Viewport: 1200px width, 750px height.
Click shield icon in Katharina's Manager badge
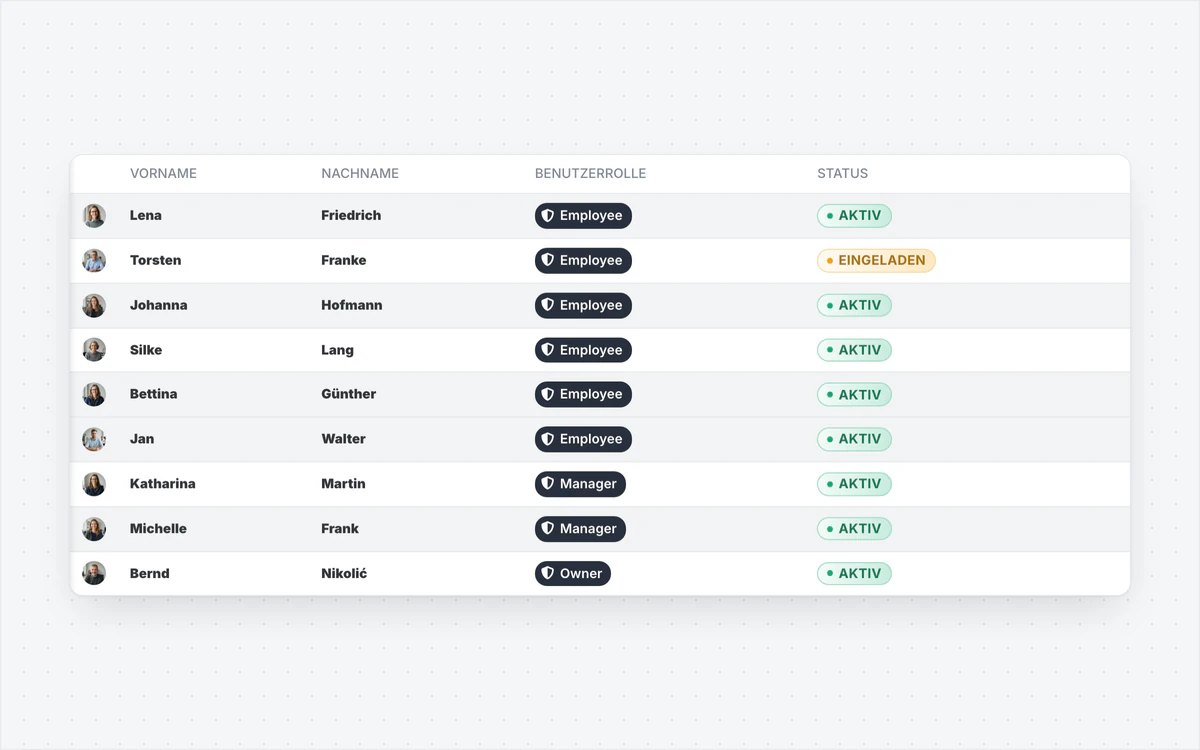(x=547, y=484)
